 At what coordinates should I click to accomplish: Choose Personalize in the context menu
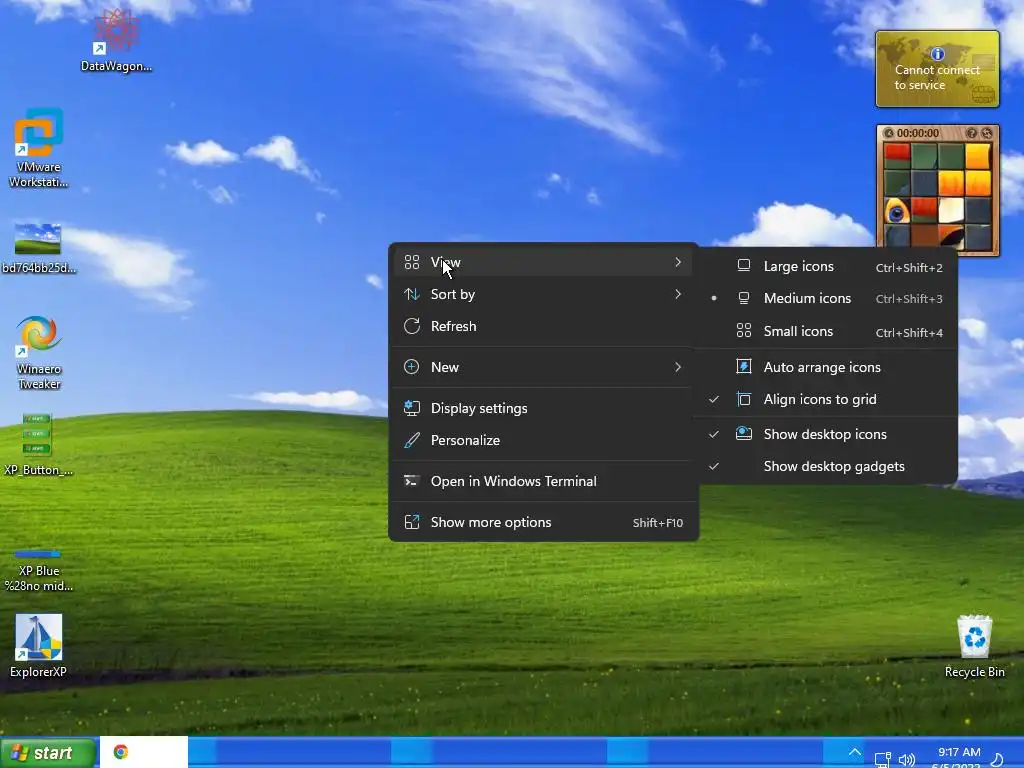click(543, 440)
